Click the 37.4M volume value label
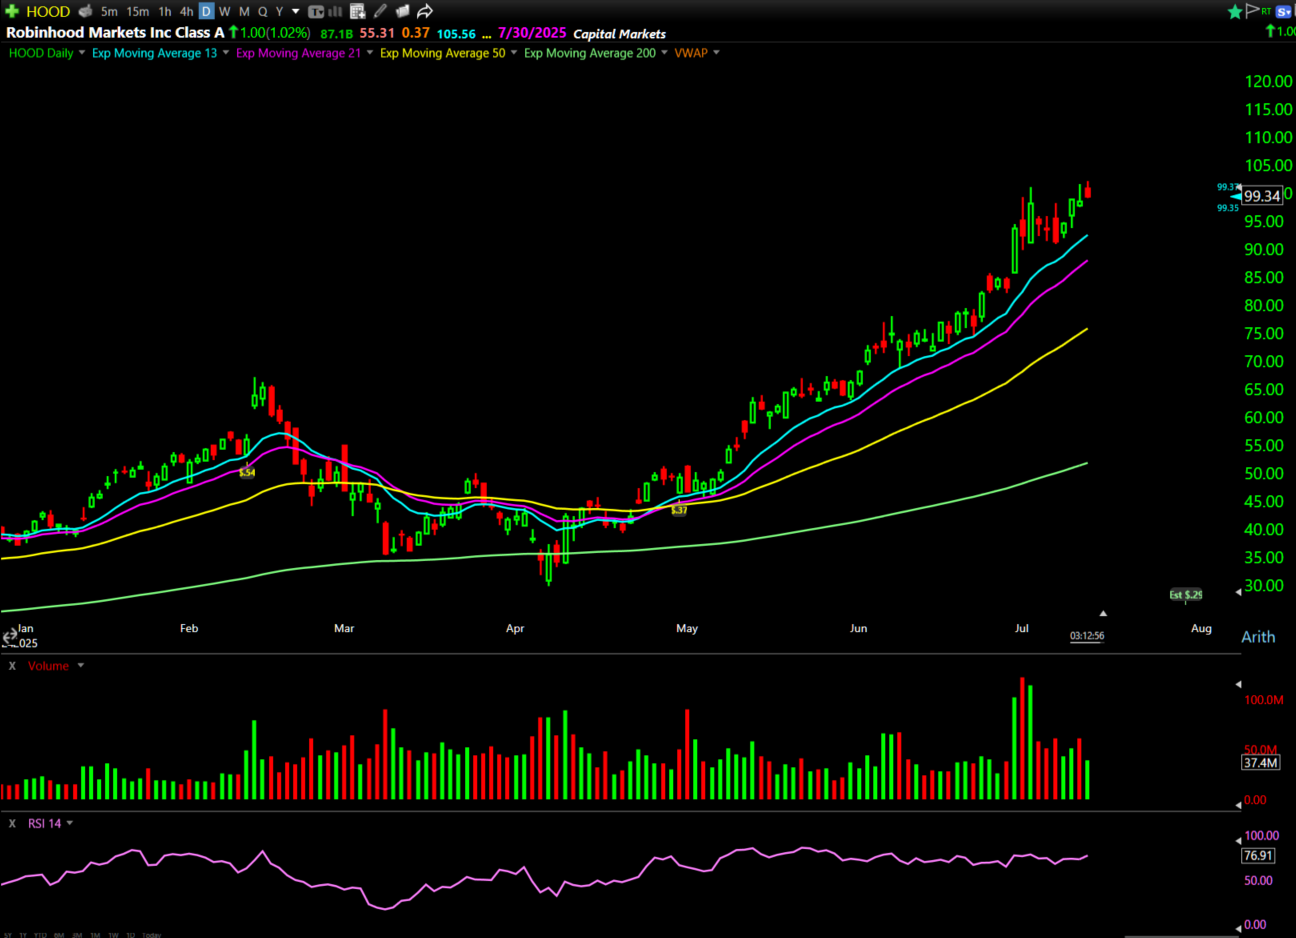 coord(1260,763)
